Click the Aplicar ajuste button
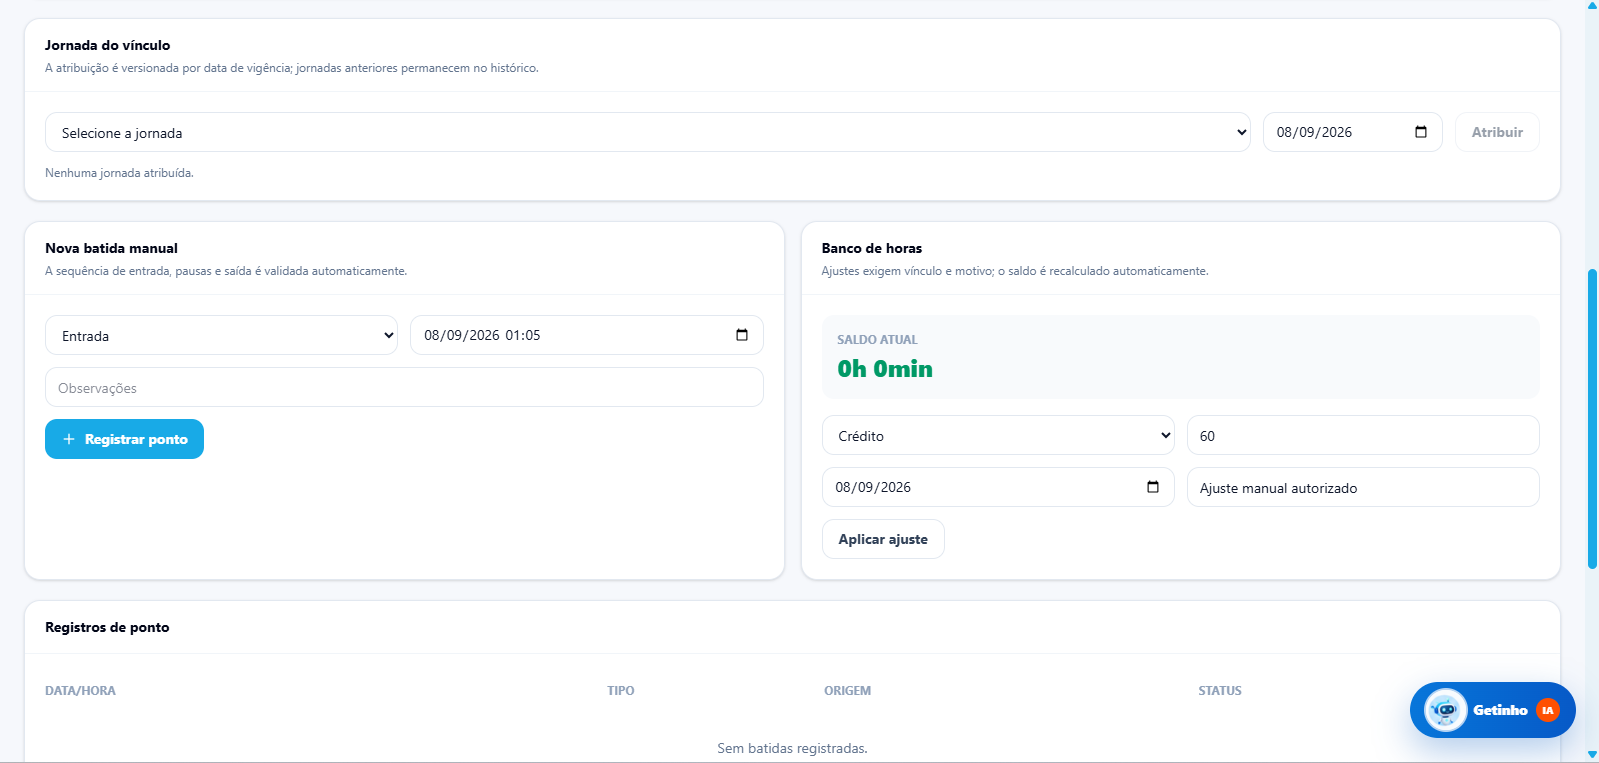 883,539
